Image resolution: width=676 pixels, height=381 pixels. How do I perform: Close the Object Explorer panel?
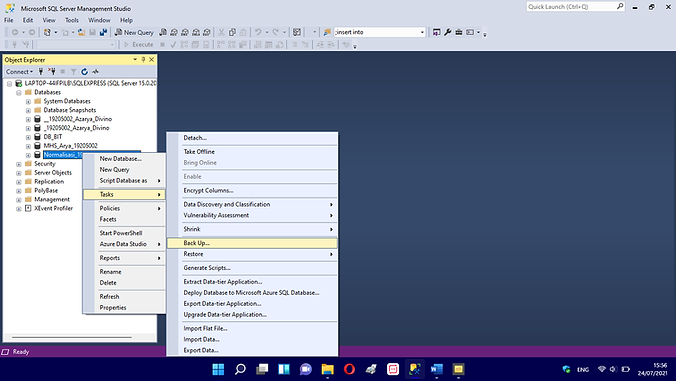pyautogui.click(x=151, y=59)
